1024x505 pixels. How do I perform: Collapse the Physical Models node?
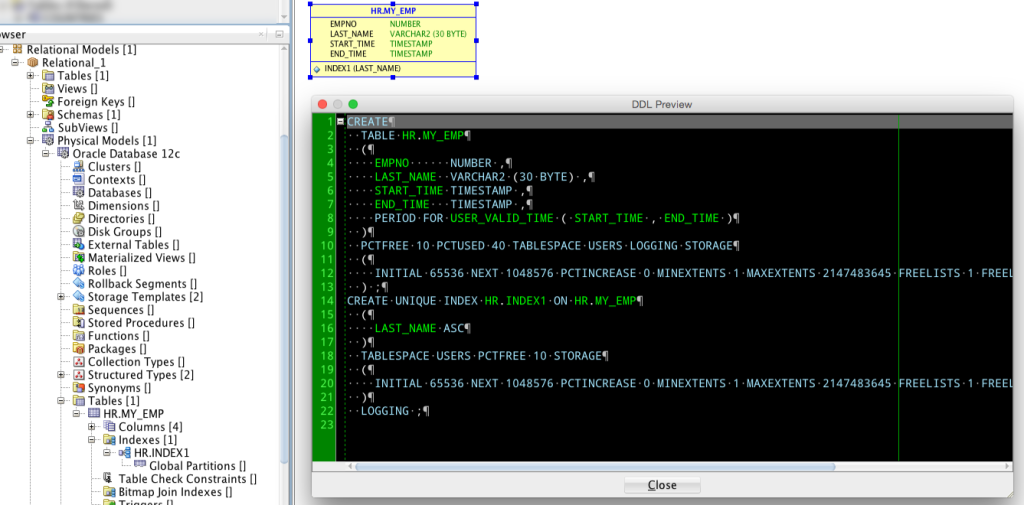tap(30, 140)
